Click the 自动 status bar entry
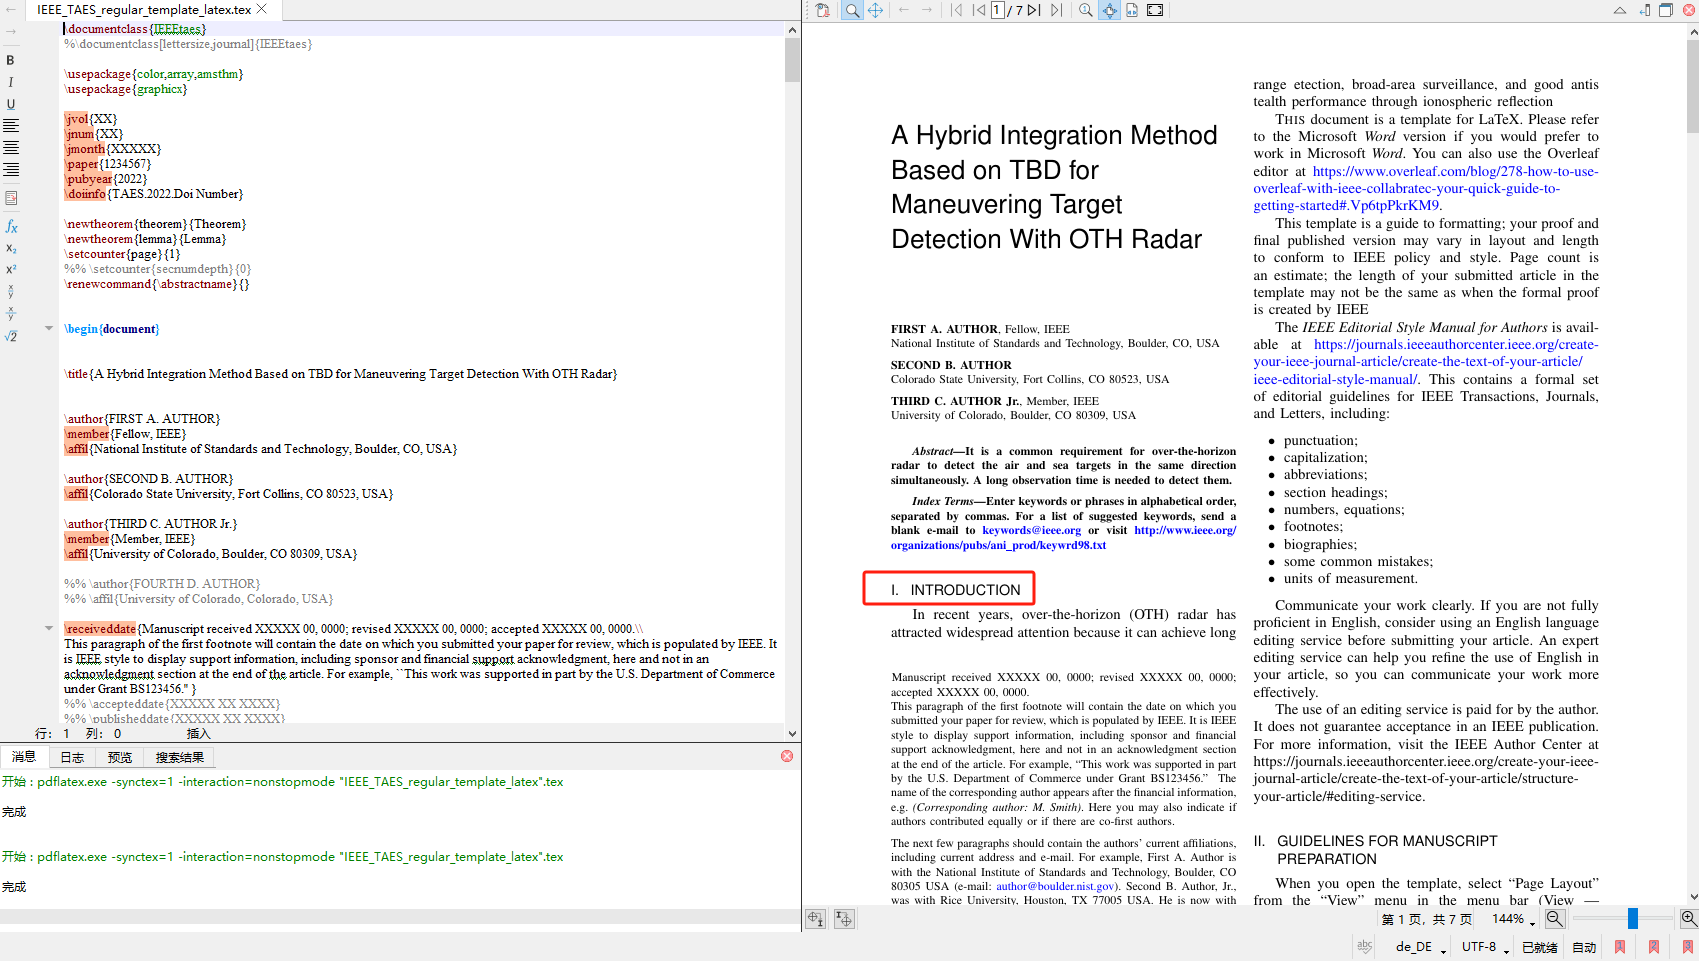This screenshot has height=961, width=1699. (1585, 947)
